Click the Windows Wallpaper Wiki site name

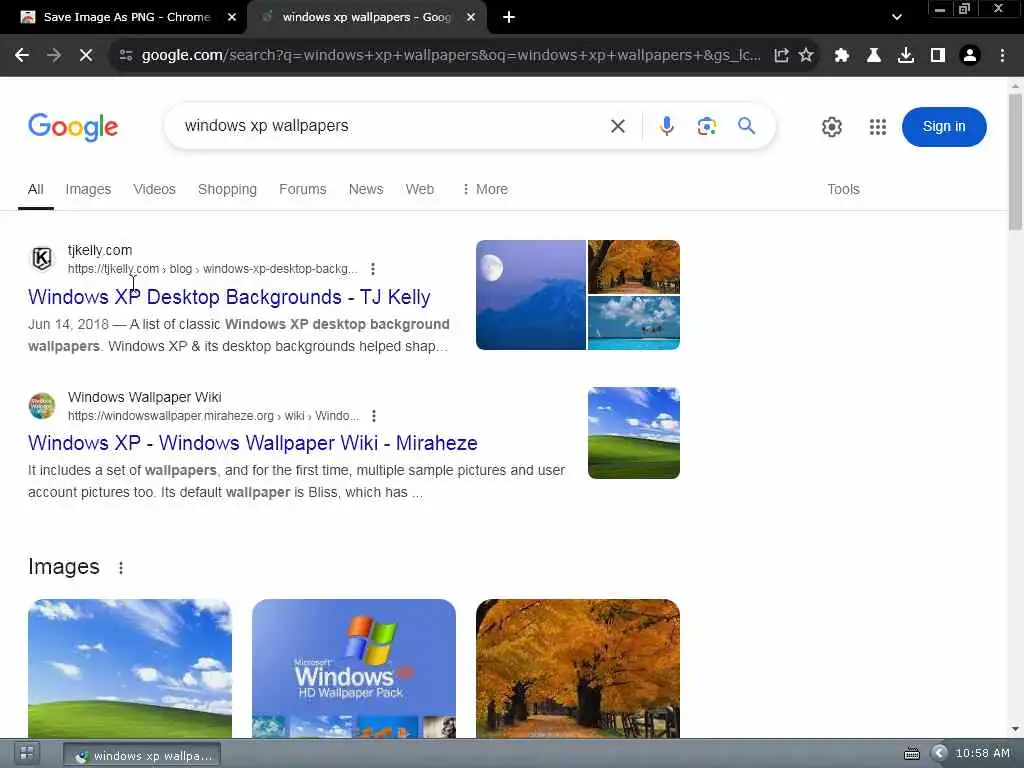coord(145,398)
